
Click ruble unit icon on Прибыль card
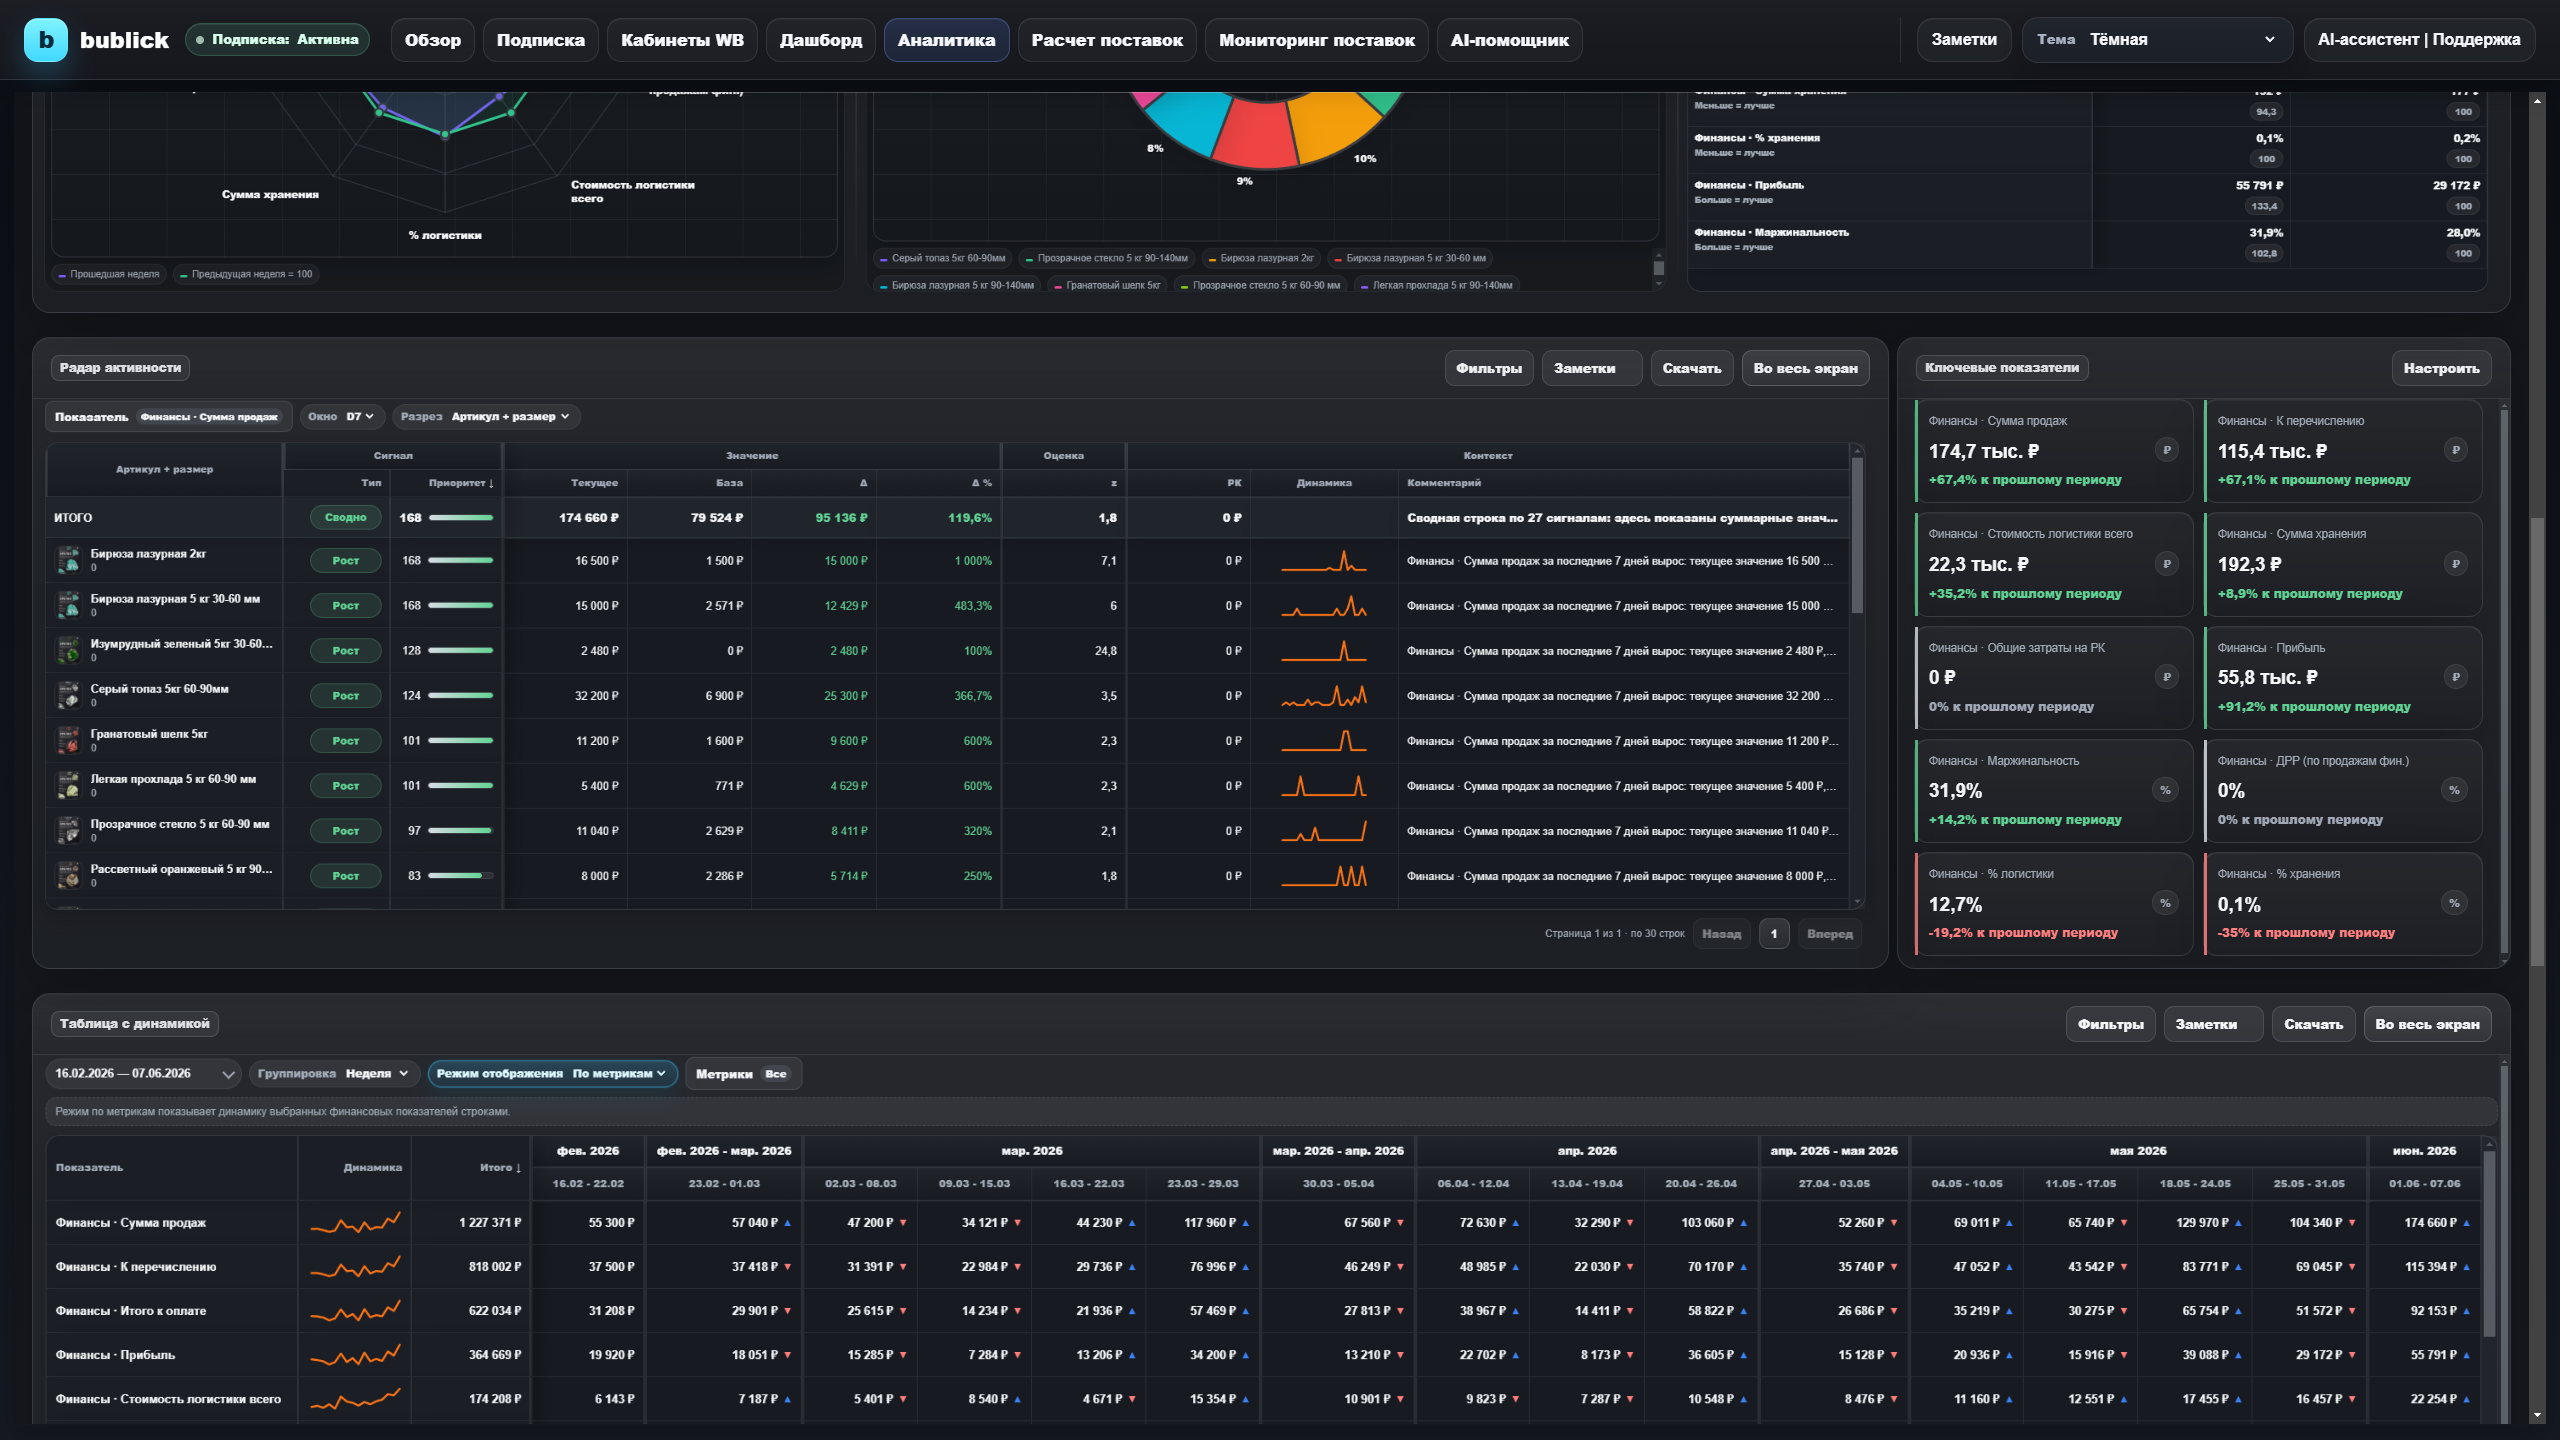(2455, 677)
